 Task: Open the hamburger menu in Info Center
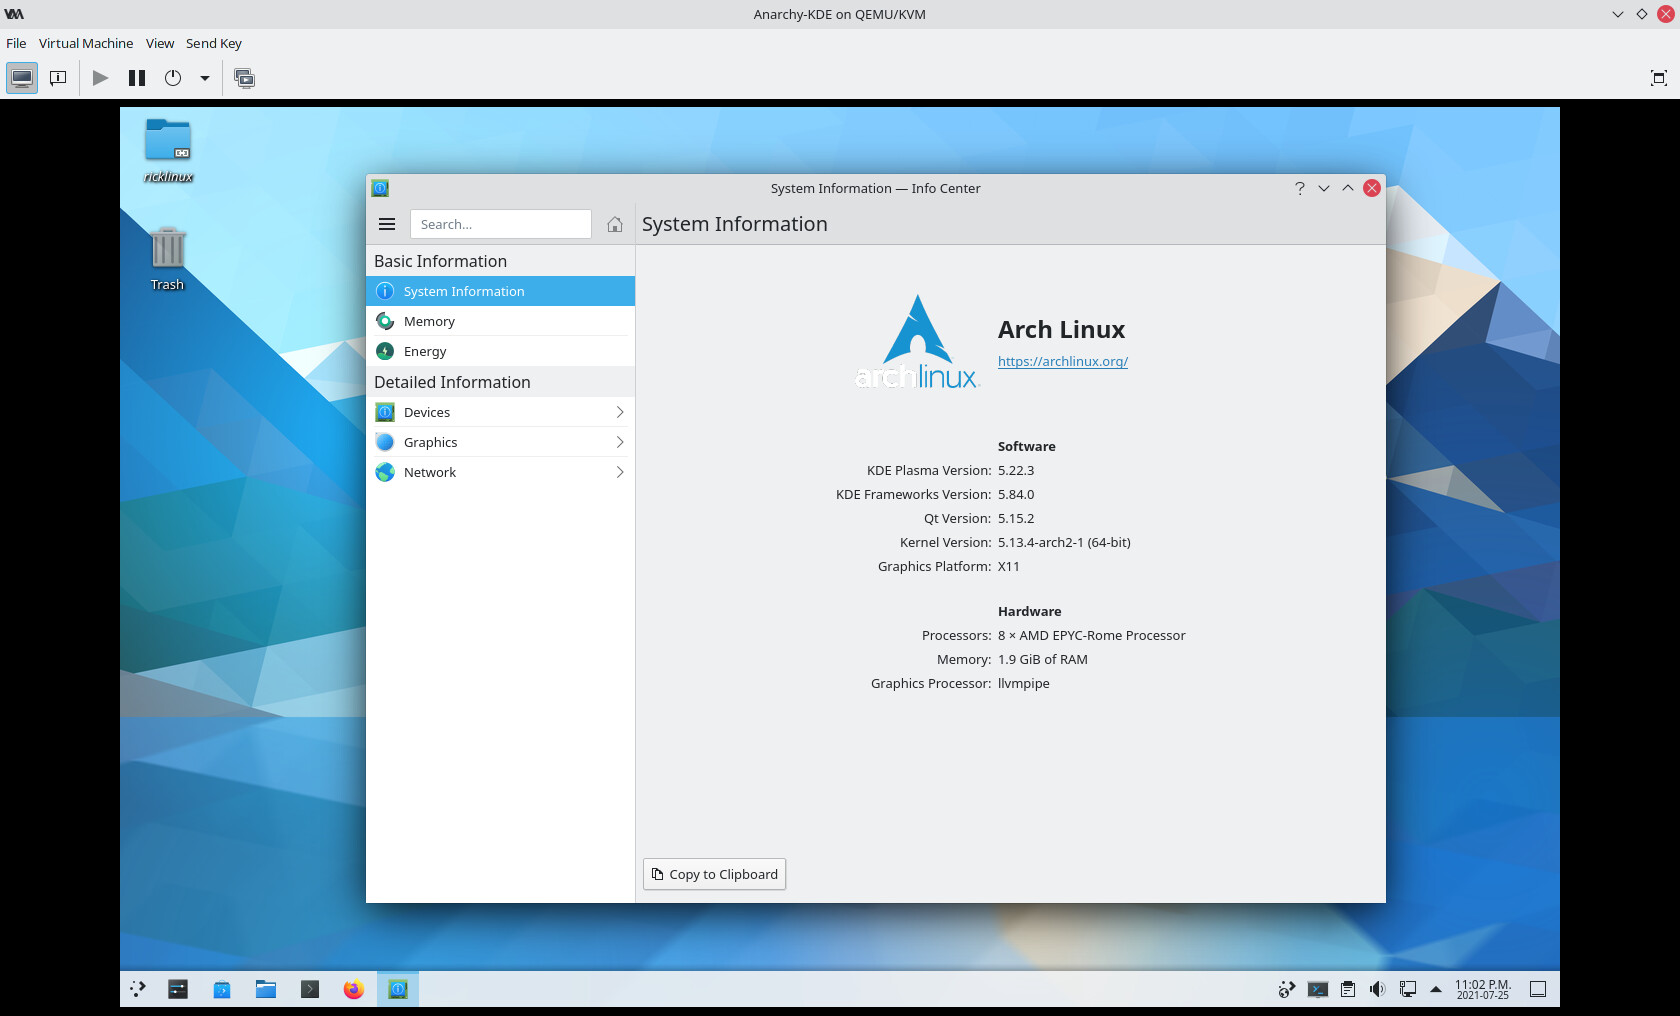pyautogui.click(x=387, y=224)
